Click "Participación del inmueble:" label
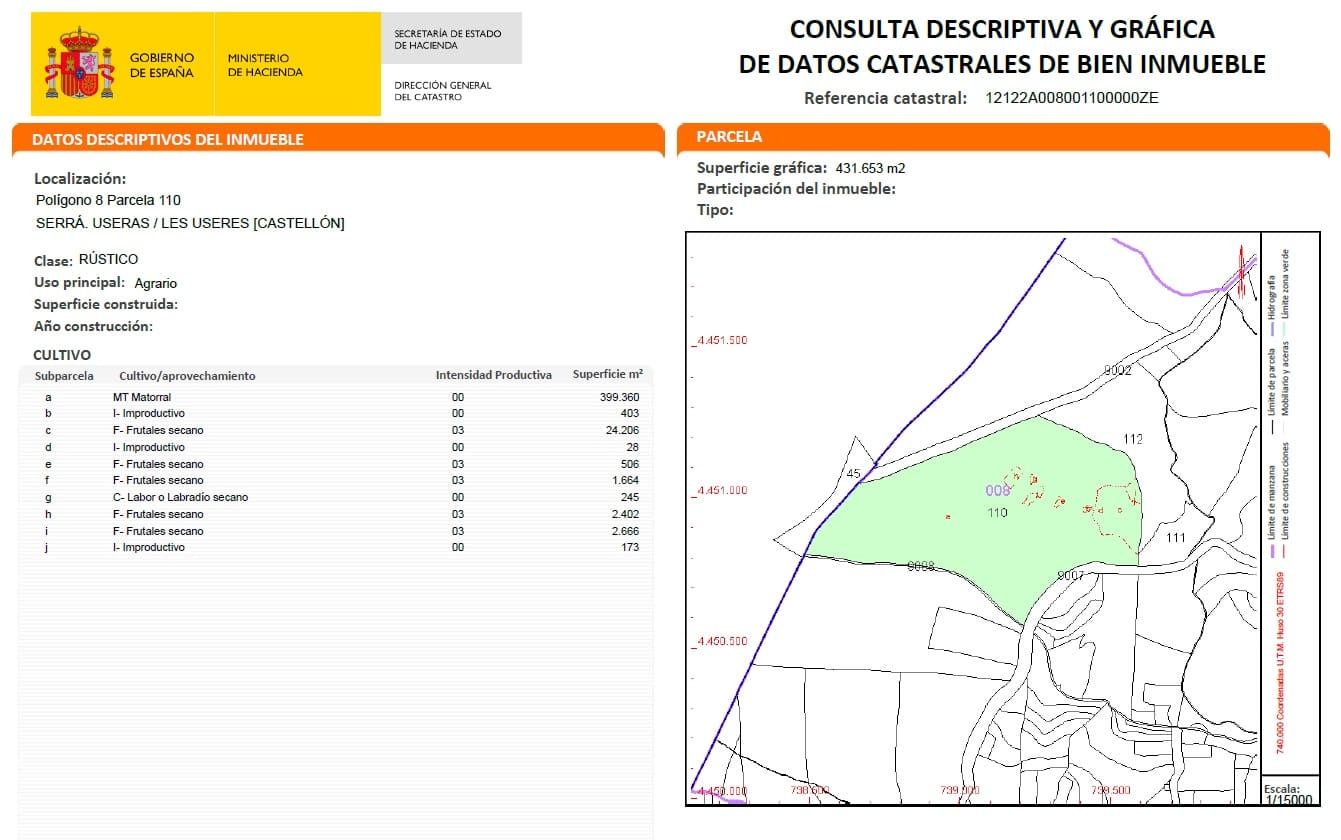The height and width of the screenshot is (840, 1341). [x=796, y=188]
